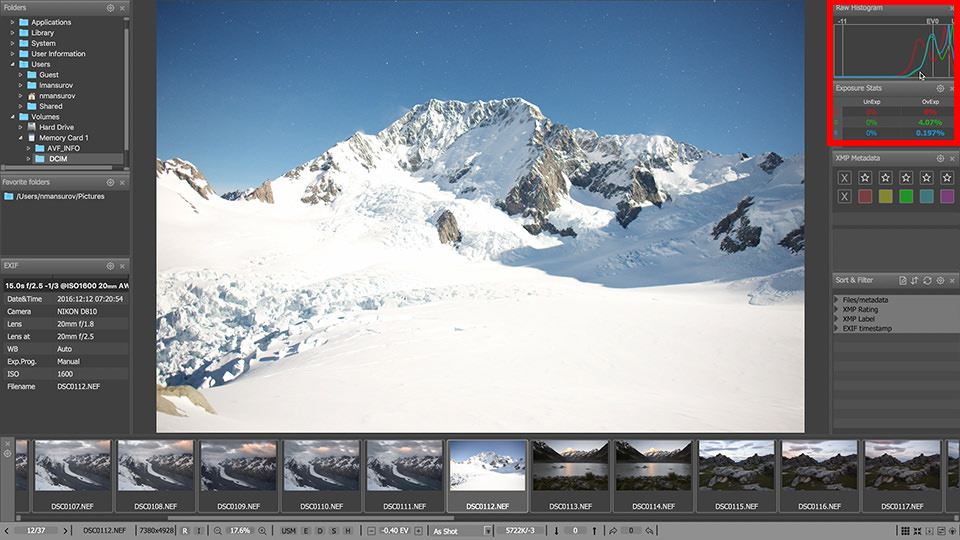Toggle fullscreen arrows icon at bottom right
The width and height of the screenshot is (960, 540).
917,531
